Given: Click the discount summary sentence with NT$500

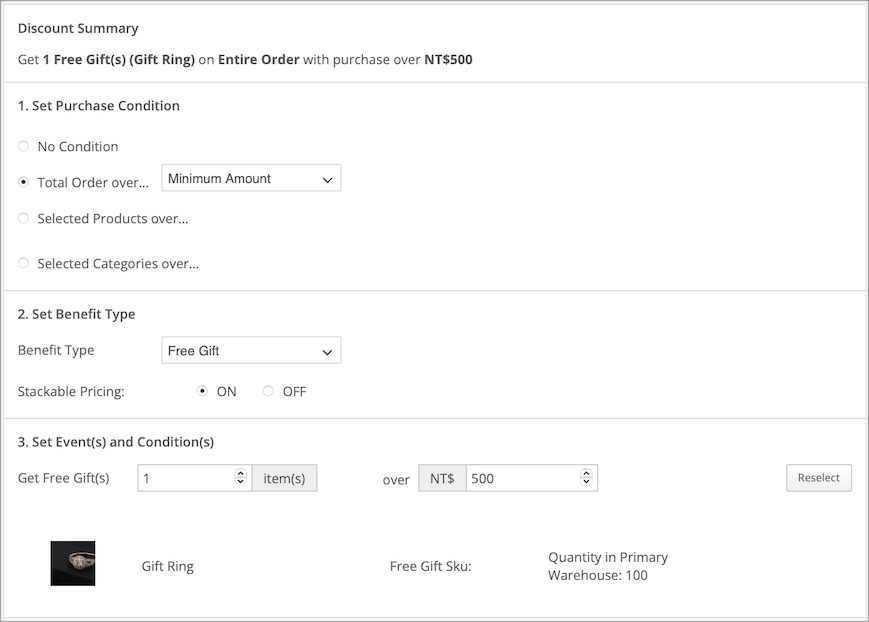Looking at the screenshot, I should point(245,59).
